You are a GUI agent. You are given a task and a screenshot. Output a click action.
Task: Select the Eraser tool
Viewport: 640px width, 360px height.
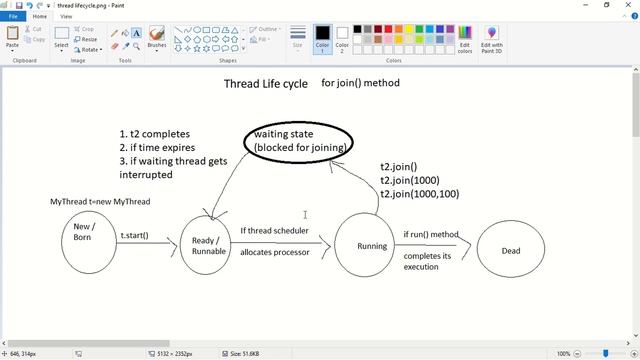(x=115, y=46)
